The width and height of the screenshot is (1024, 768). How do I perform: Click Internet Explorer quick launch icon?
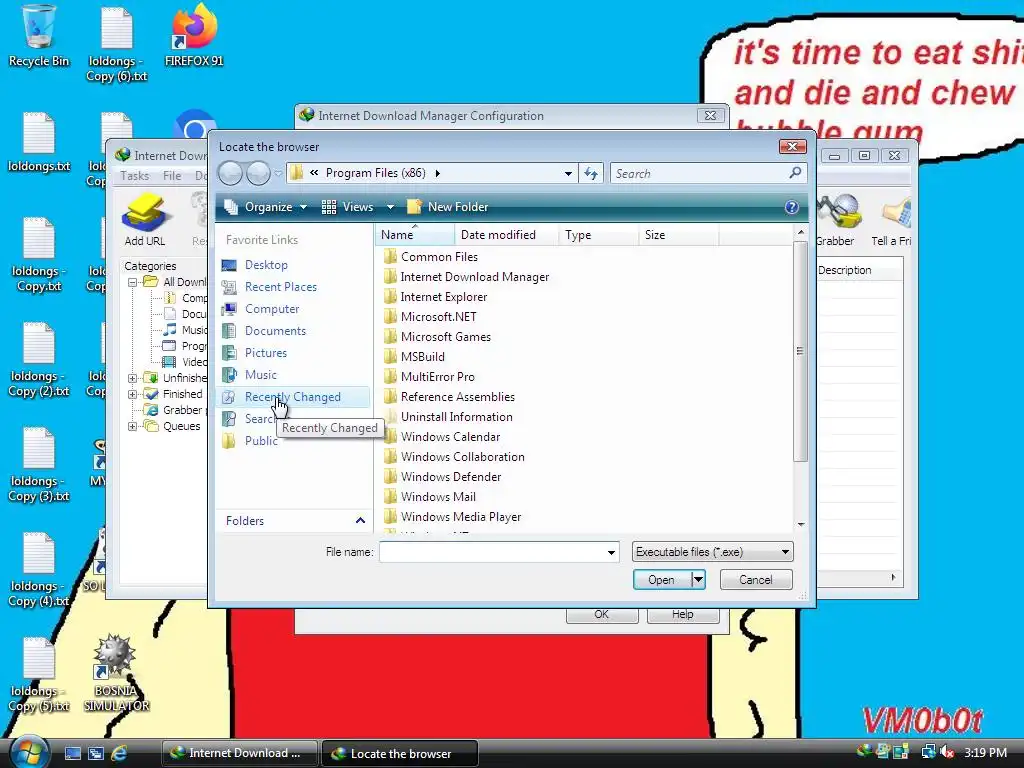(x=118, y=753)
